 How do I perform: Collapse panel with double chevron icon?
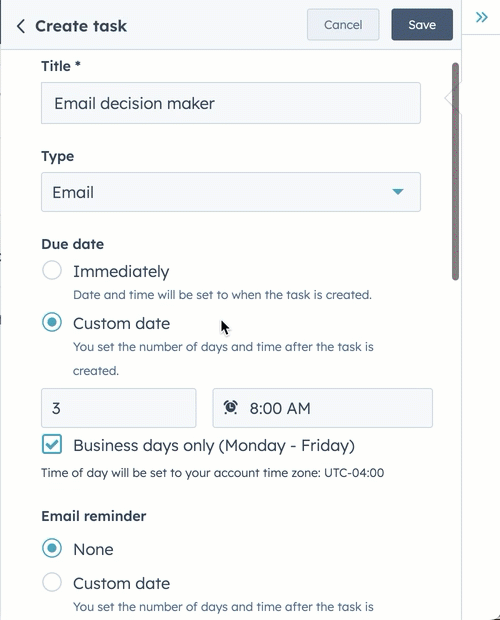(481, 17)
